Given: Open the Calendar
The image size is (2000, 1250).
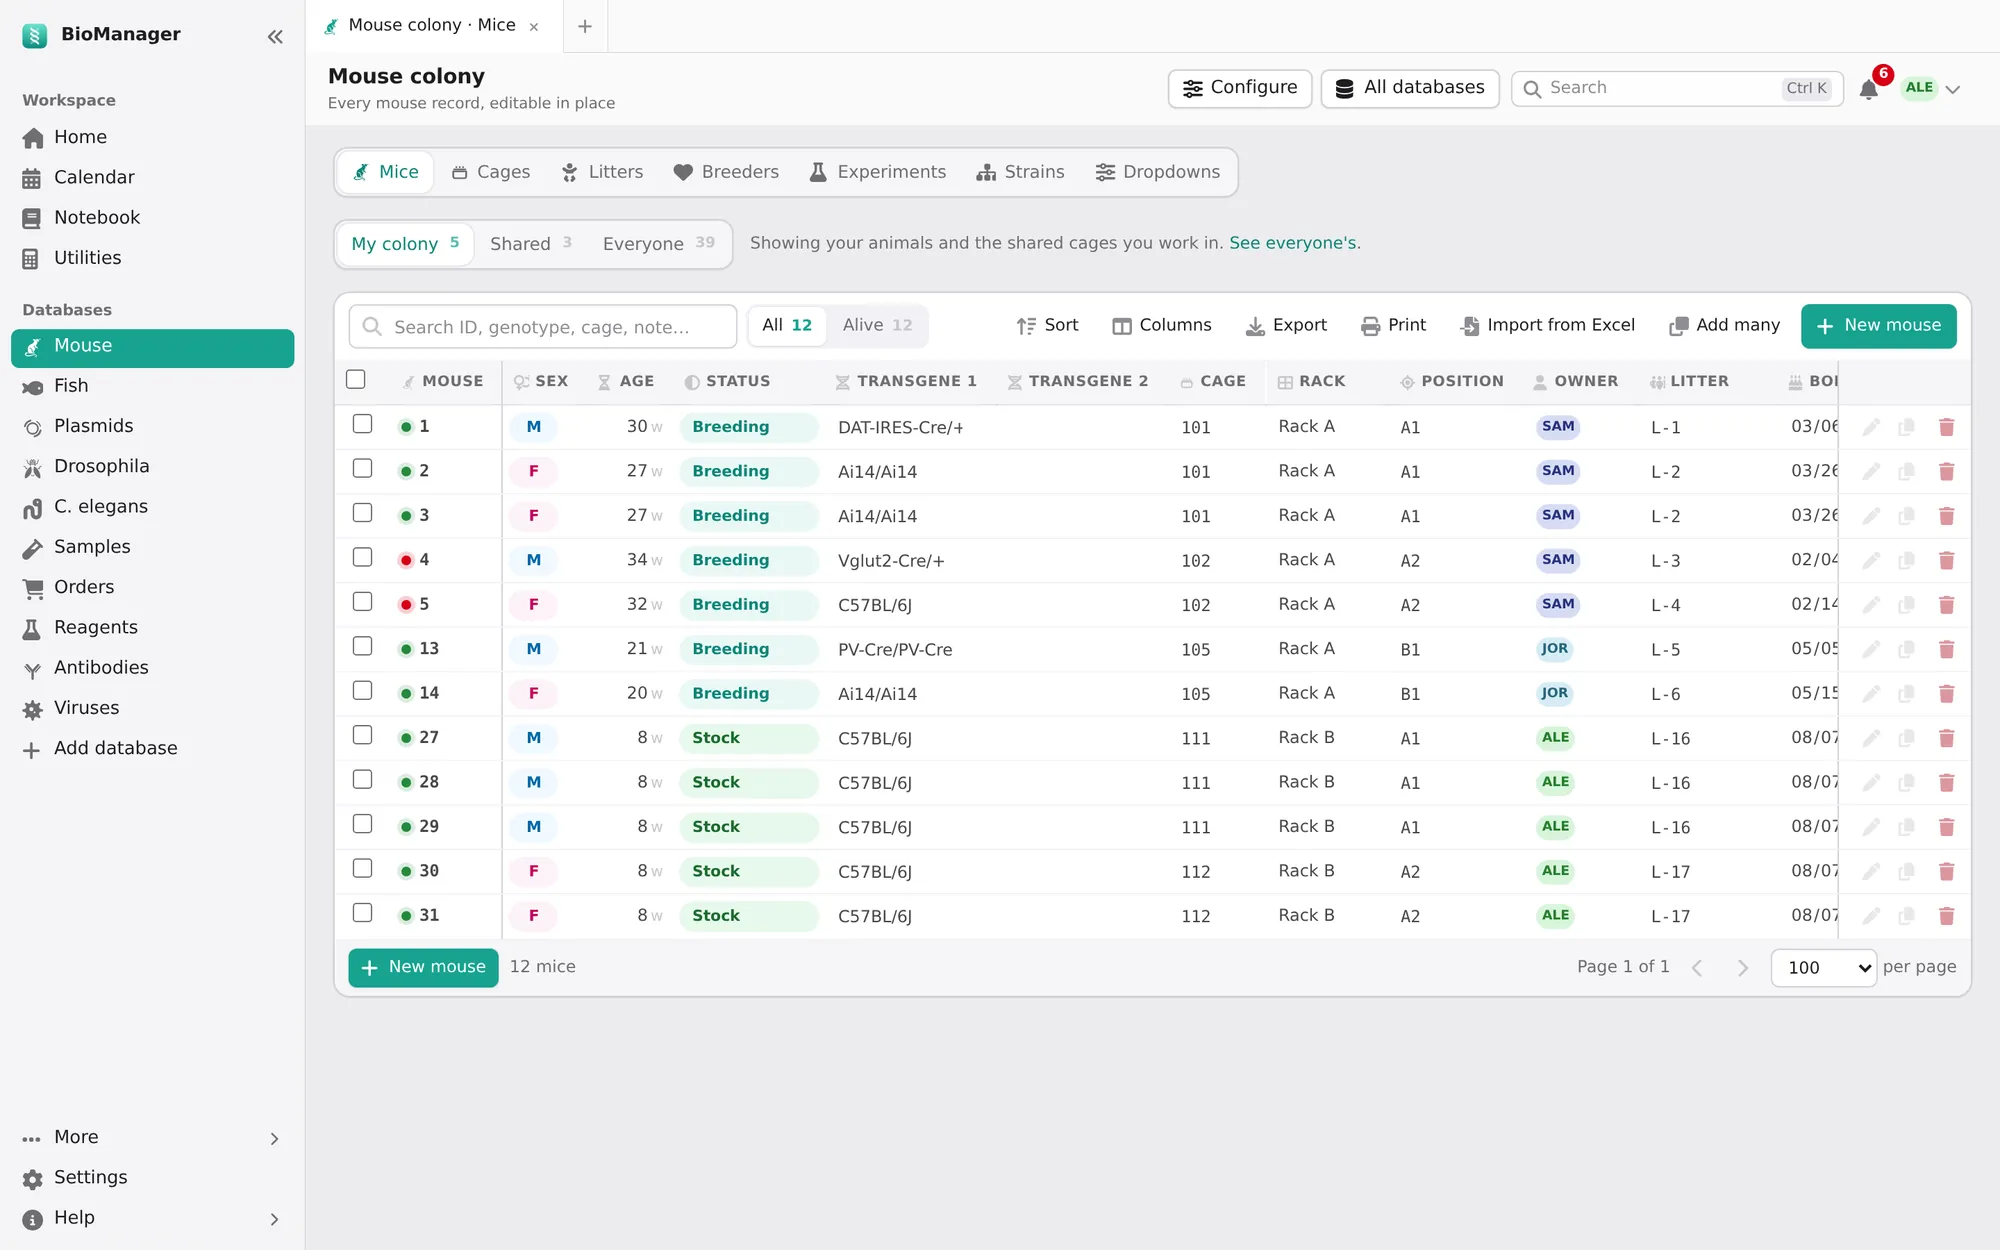Looking at the screenshot, I should coord(152,177).
